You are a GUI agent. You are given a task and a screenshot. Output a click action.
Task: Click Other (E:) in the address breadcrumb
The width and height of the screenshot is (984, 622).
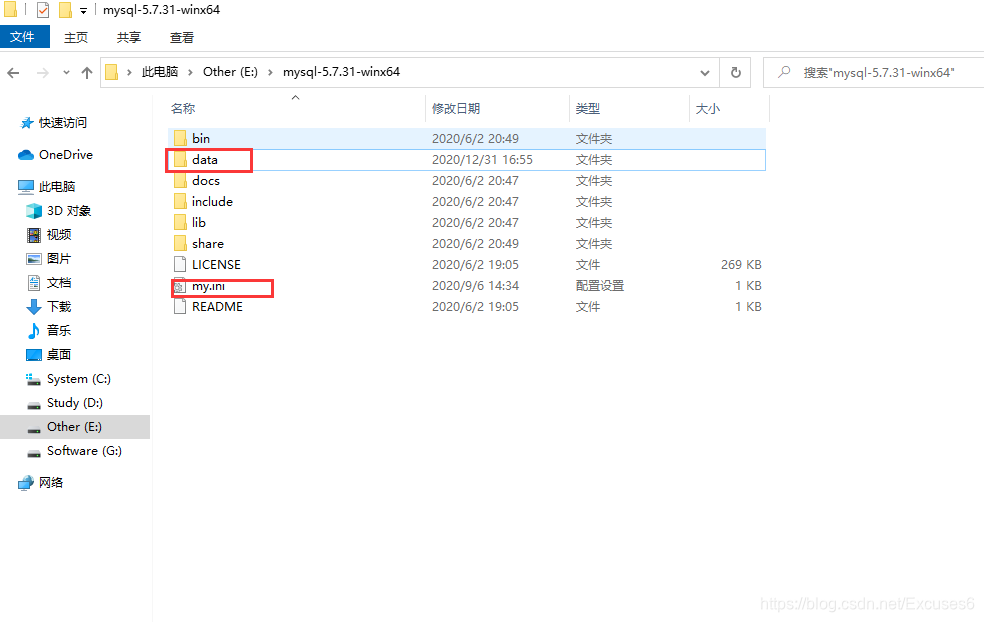coord(230,72)
